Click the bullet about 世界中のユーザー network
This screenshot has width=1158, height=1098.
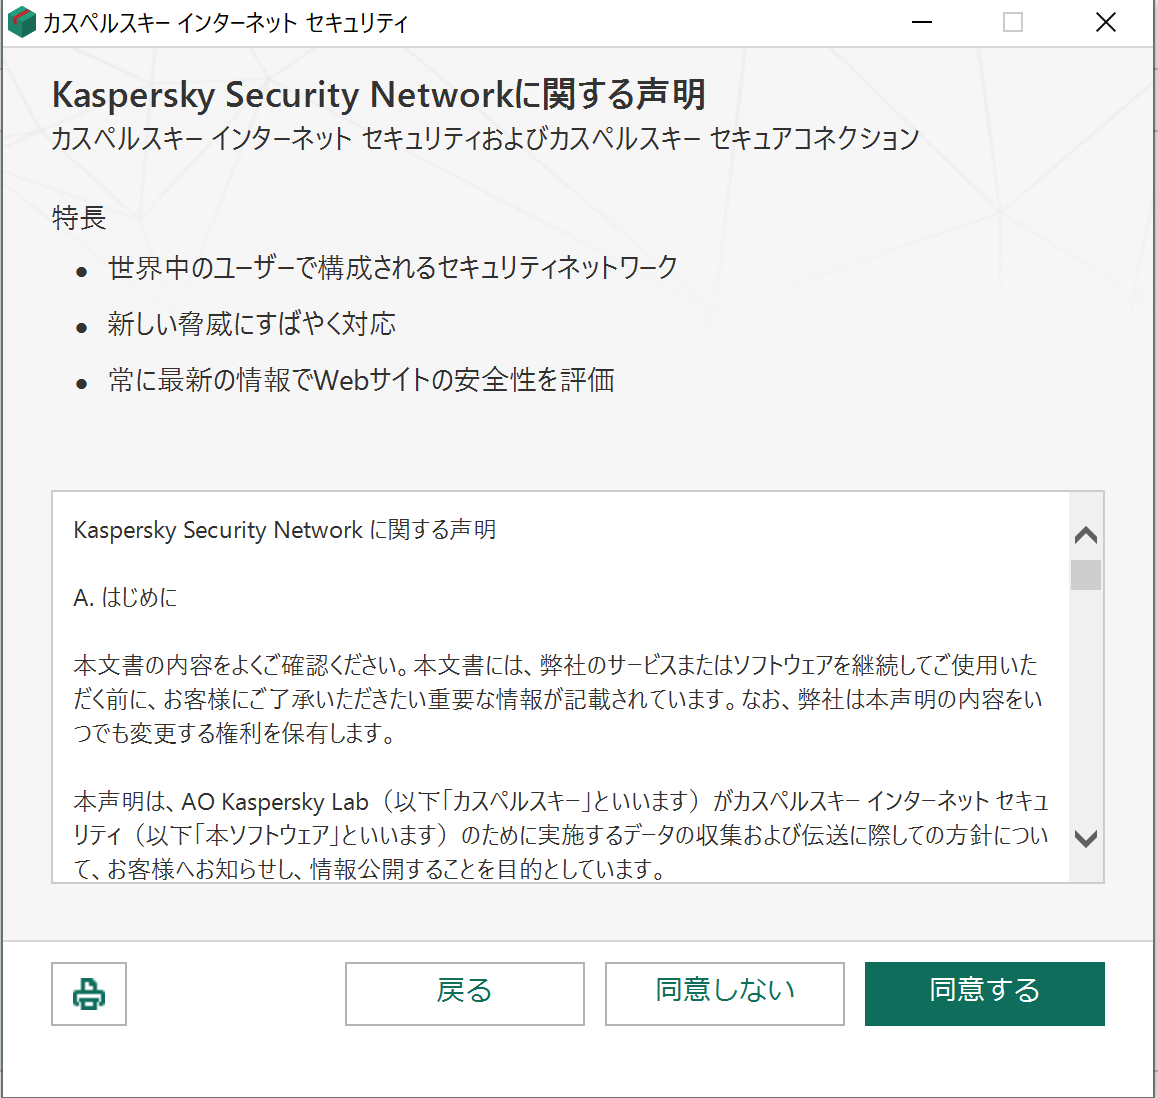(x=392, y=267)
